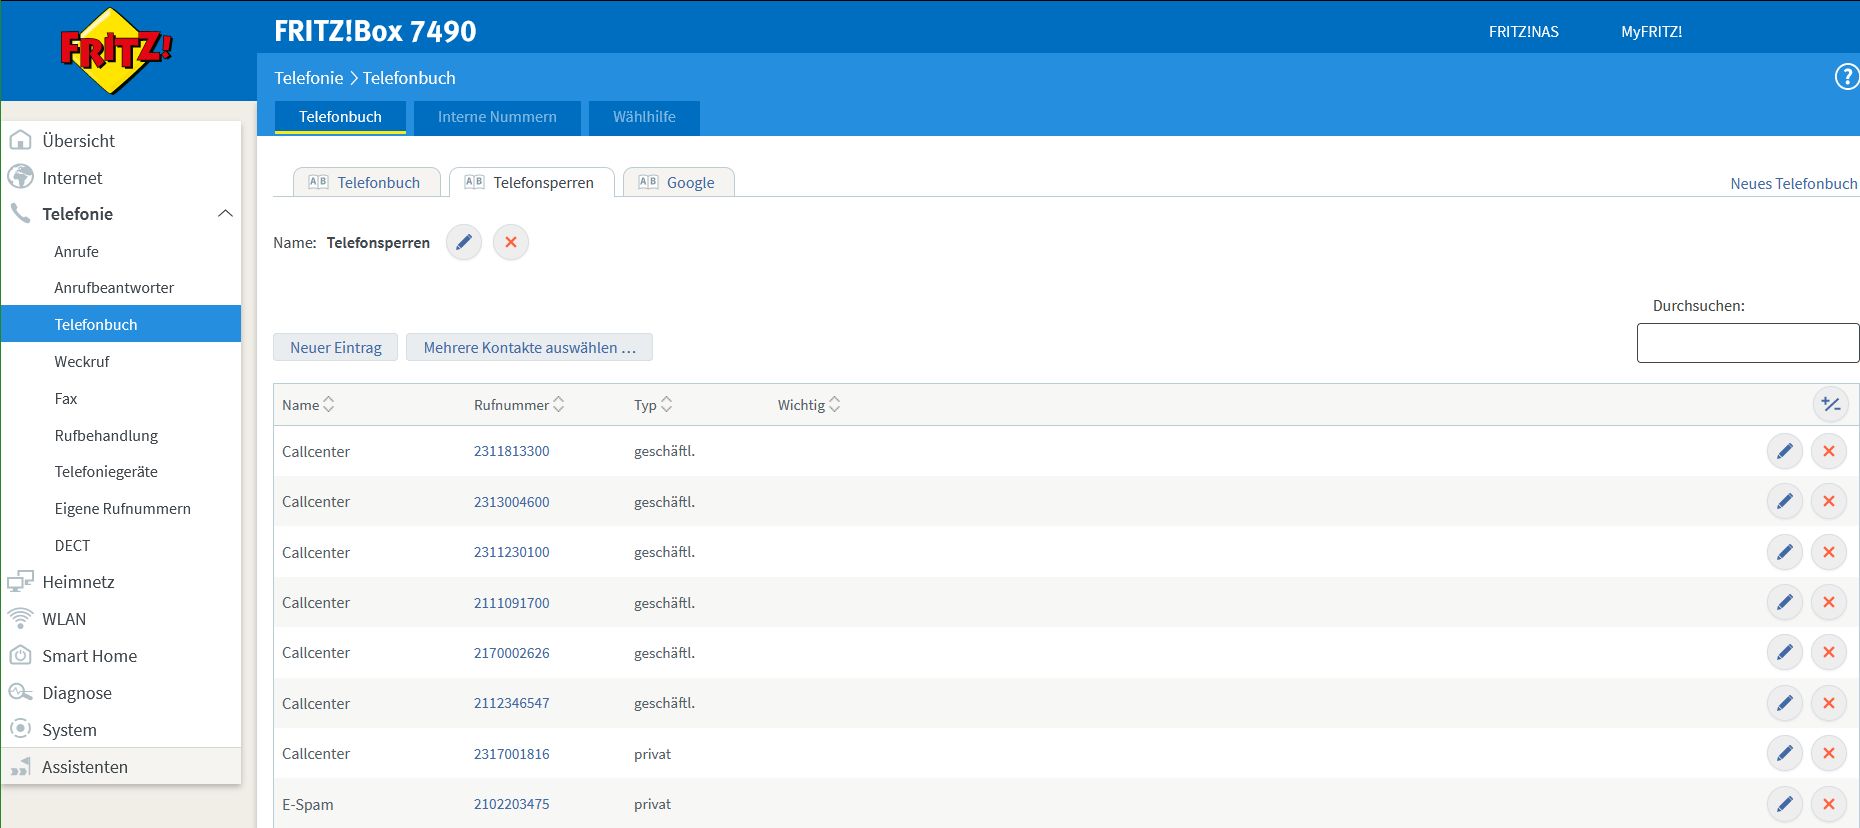The height and width of the screenshot is (828, 1860).
Task: Edit Callcenter entry 2170002626
Action: 1784,652
